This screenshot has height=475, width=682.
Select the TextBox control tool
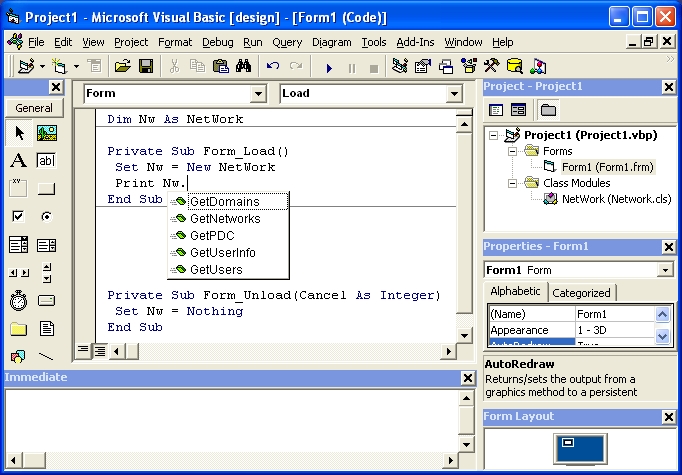(47, 161)
